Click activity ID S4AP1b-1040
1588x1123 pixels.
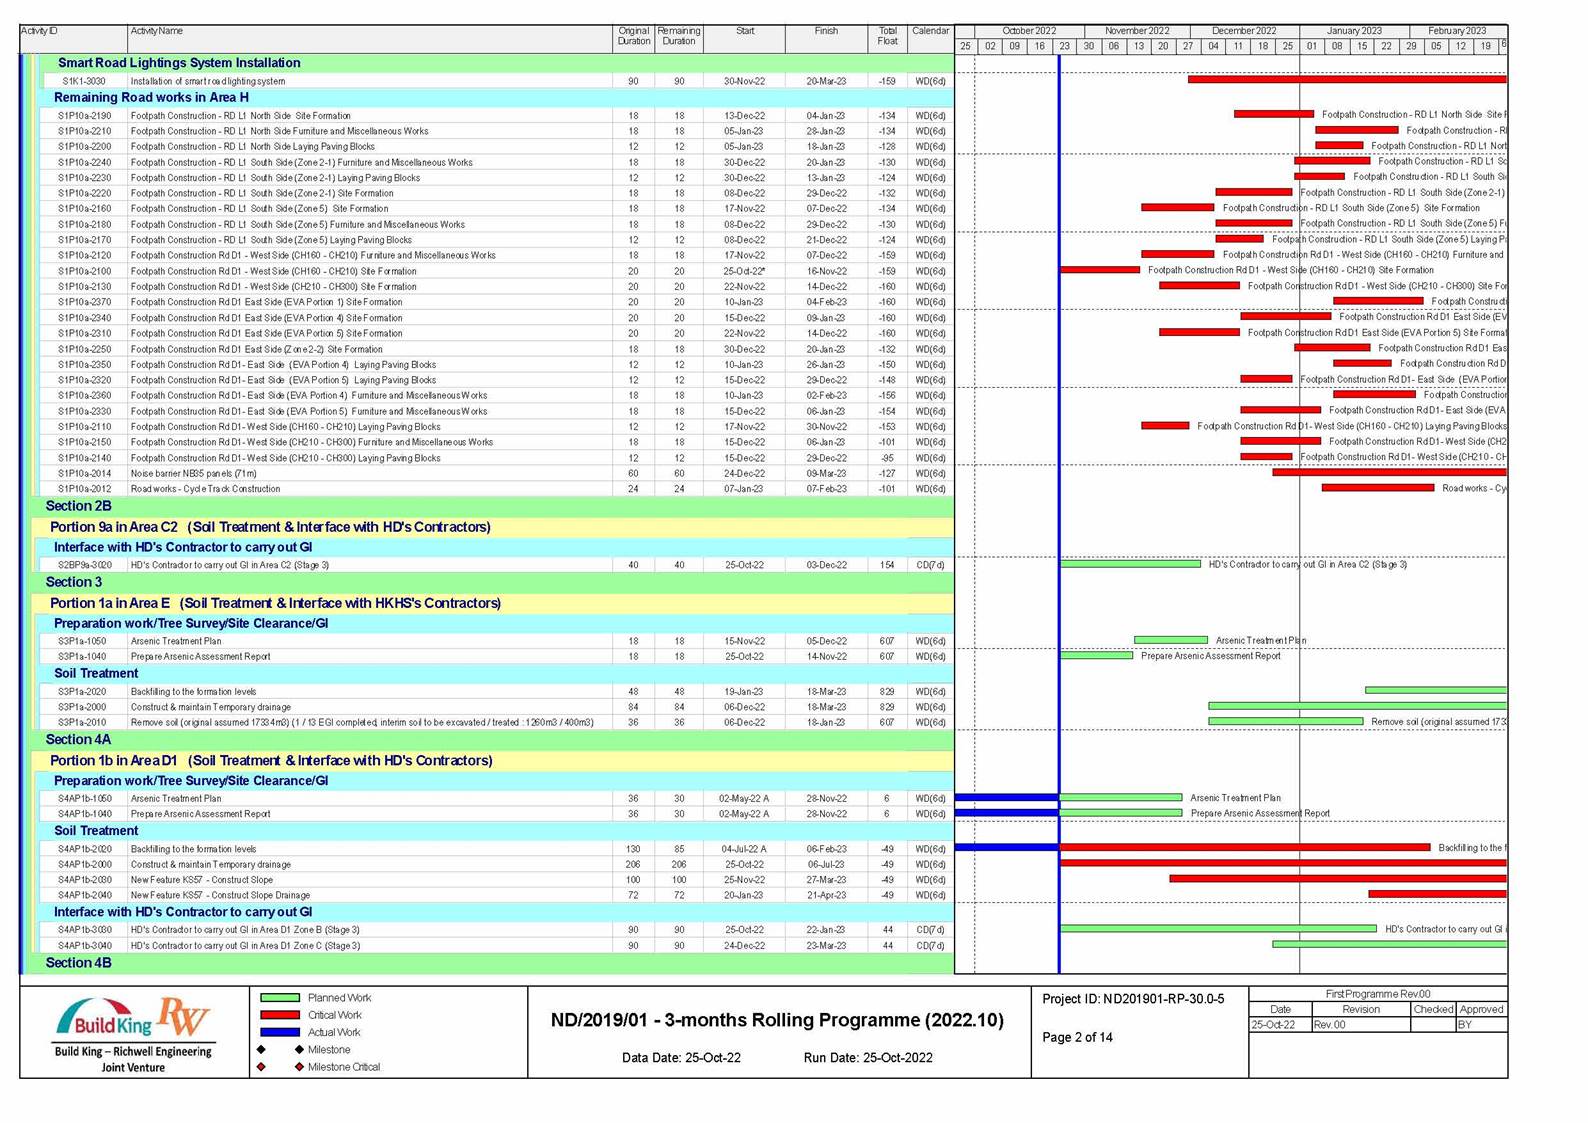[85, 814]
